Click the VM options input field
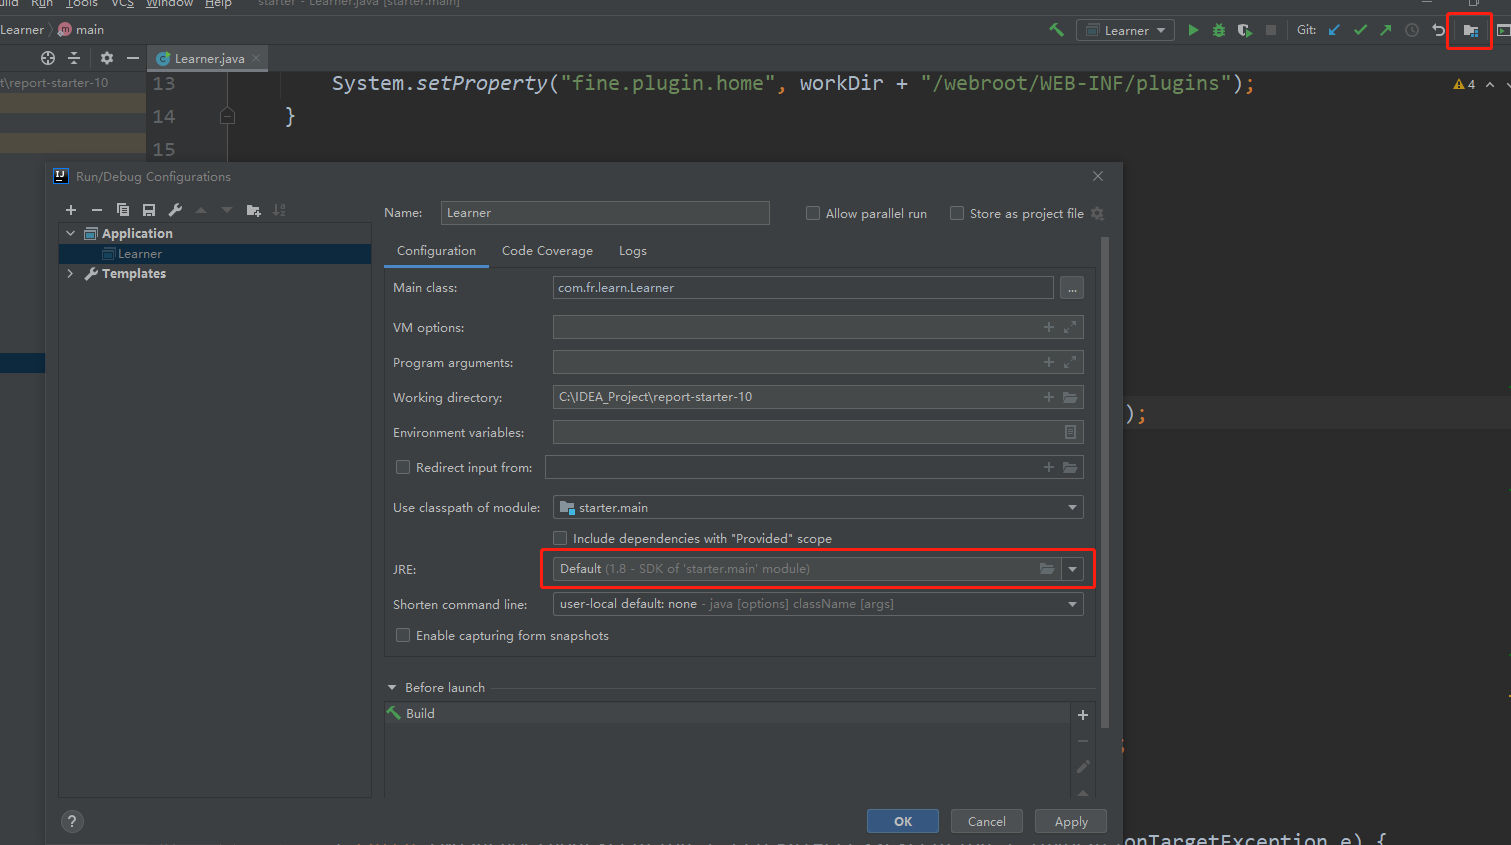Screen dimensions: 1511x845 (x=818, y=327)
